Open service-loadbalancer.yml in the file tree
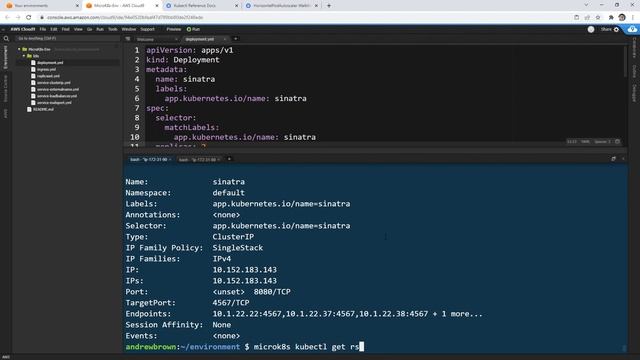 click(x=57, y=96)
